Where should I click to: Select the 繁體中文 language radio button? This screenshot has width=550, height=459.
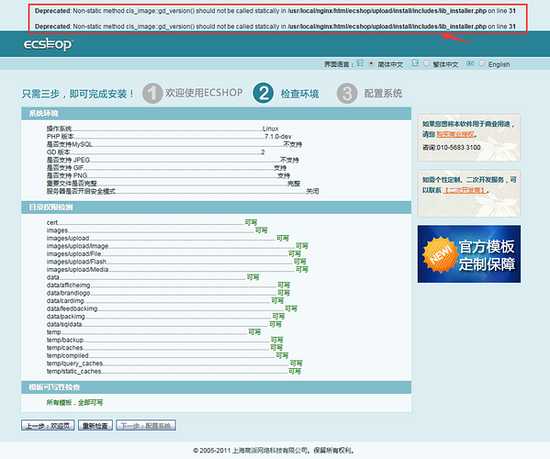tap(427, 64)
